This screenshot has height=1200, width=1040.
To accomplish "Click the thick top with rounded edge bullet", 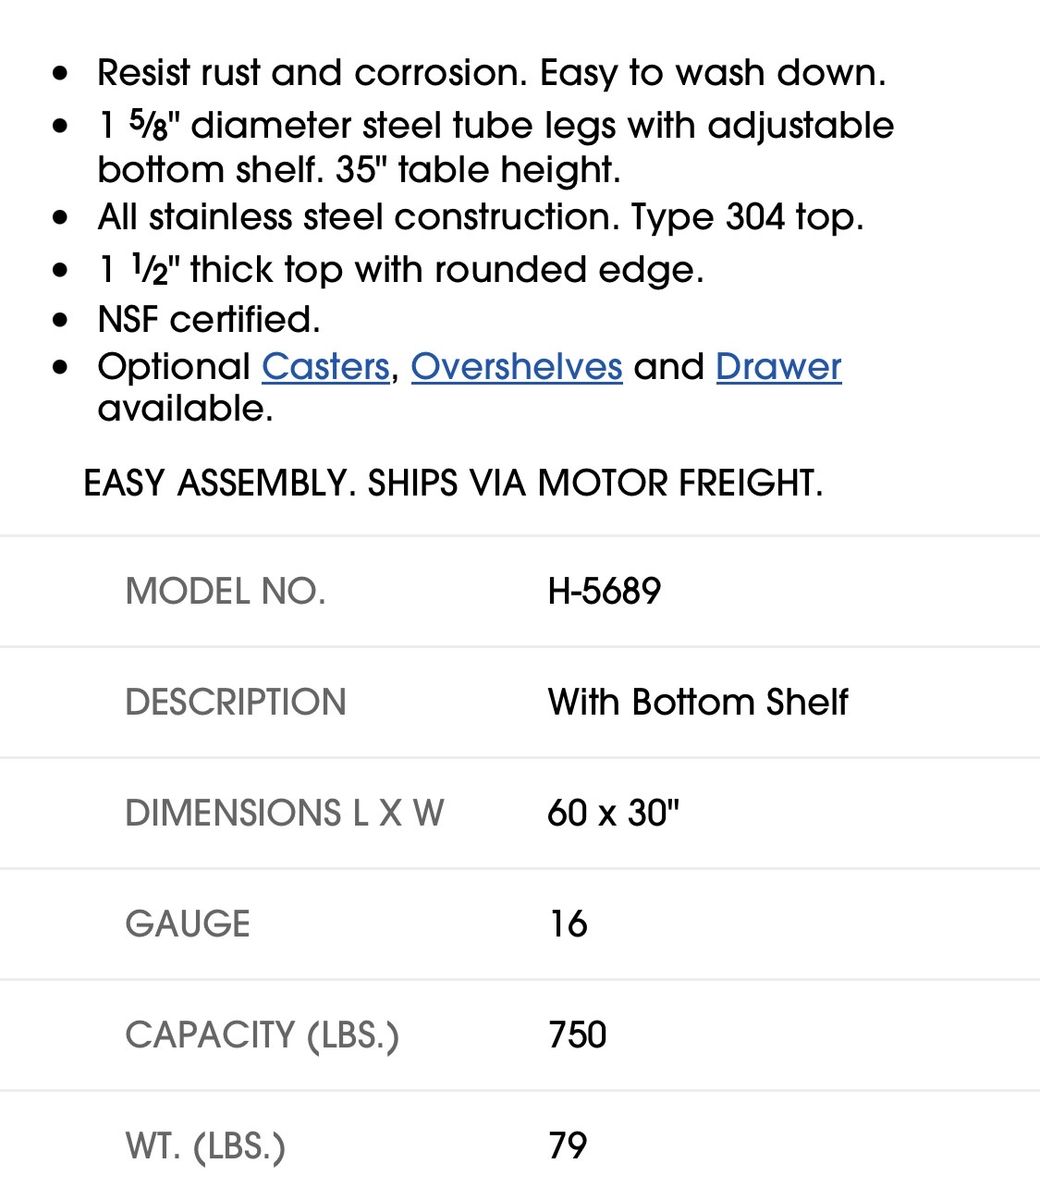I will (x=401, y=270).
